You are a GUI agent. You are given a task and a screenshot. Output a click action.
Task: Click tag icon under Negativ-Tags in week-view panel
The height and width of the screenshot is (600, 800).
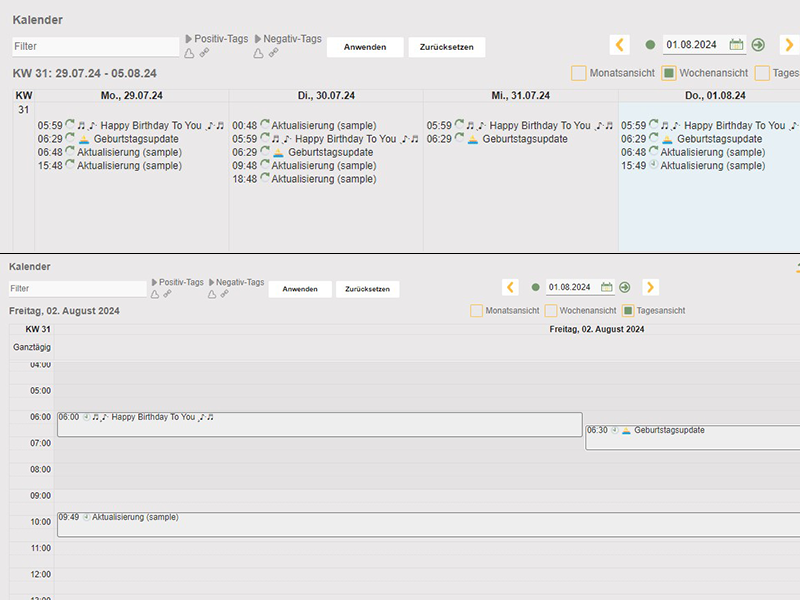click(x=259, y=53)
